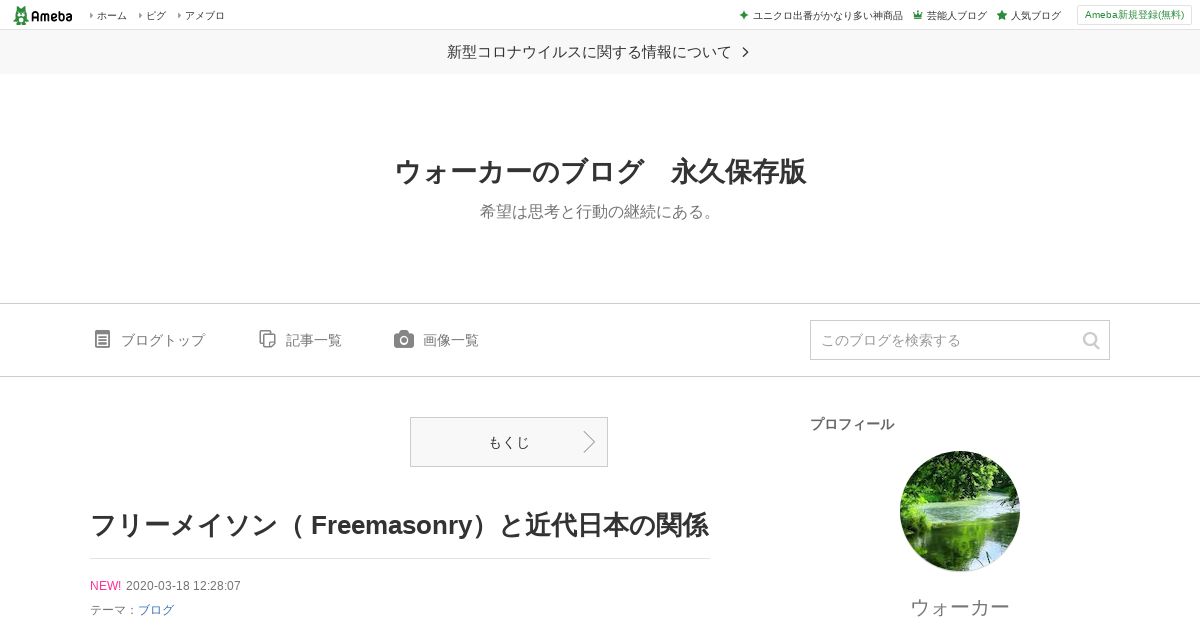Click the arrow on the もくじ button
Viewport: 1200px width, 630px height.
(589, 442)
